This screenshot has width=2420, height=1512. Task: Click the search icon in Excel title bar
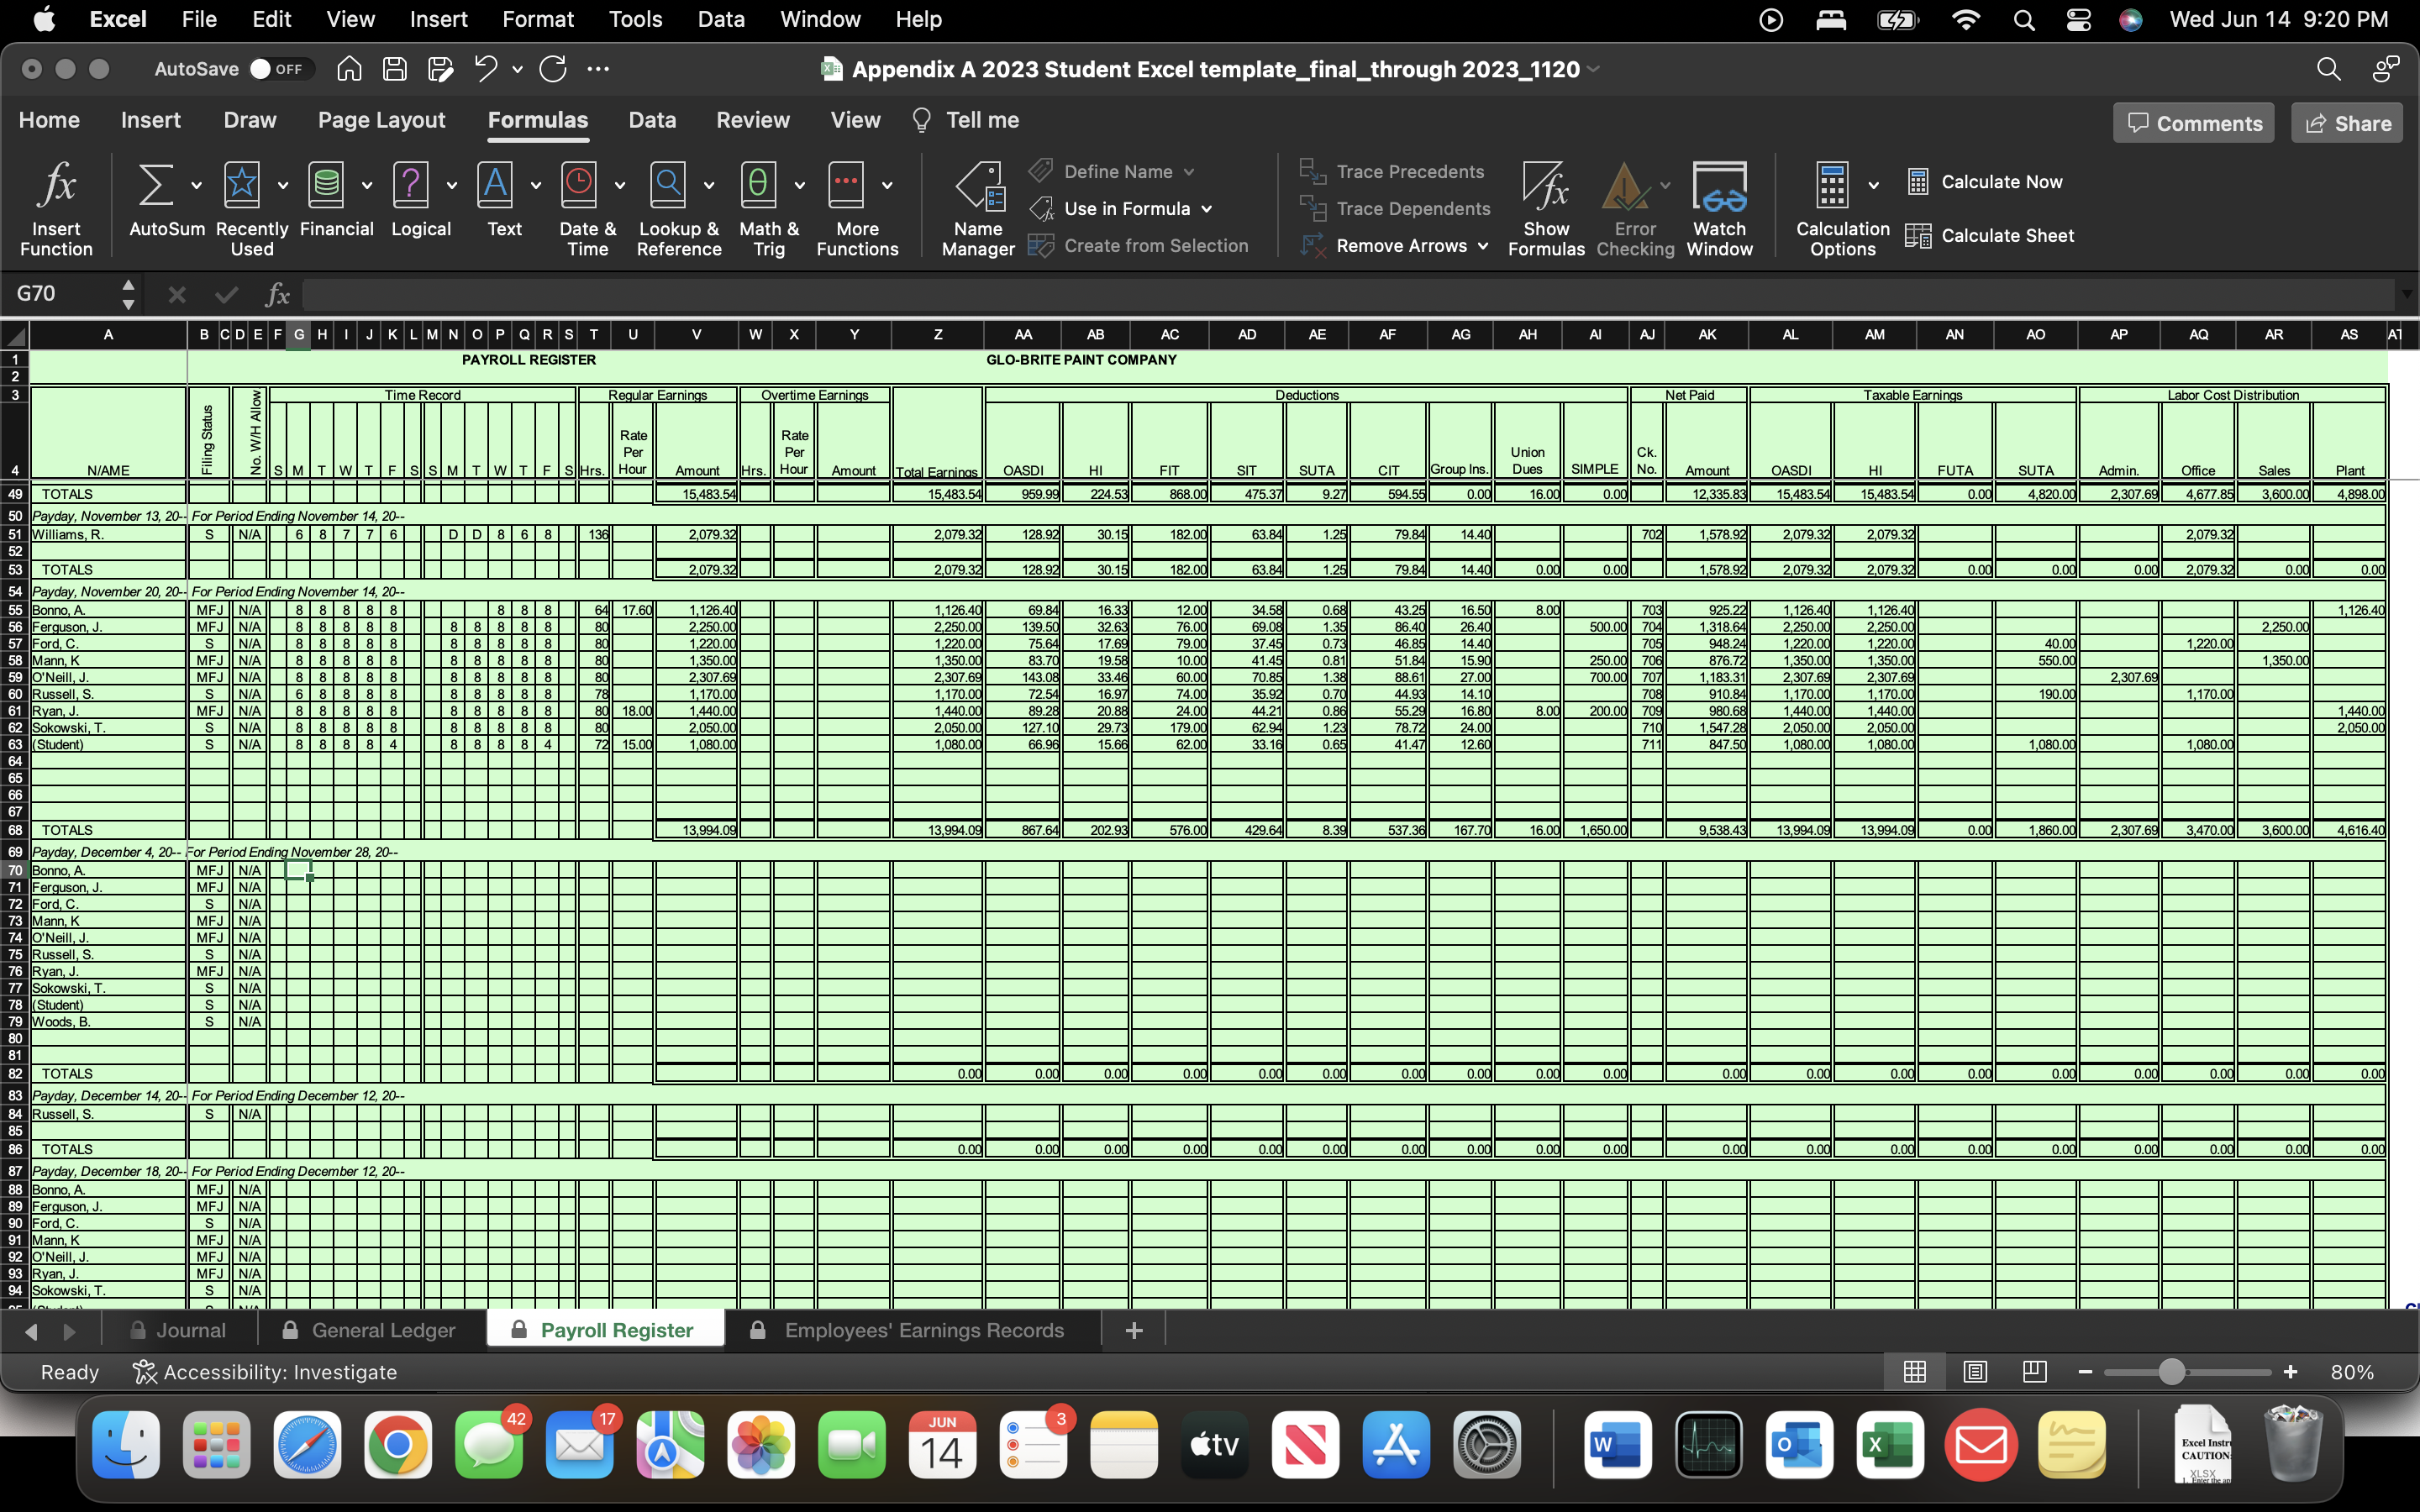point(2328,69)
